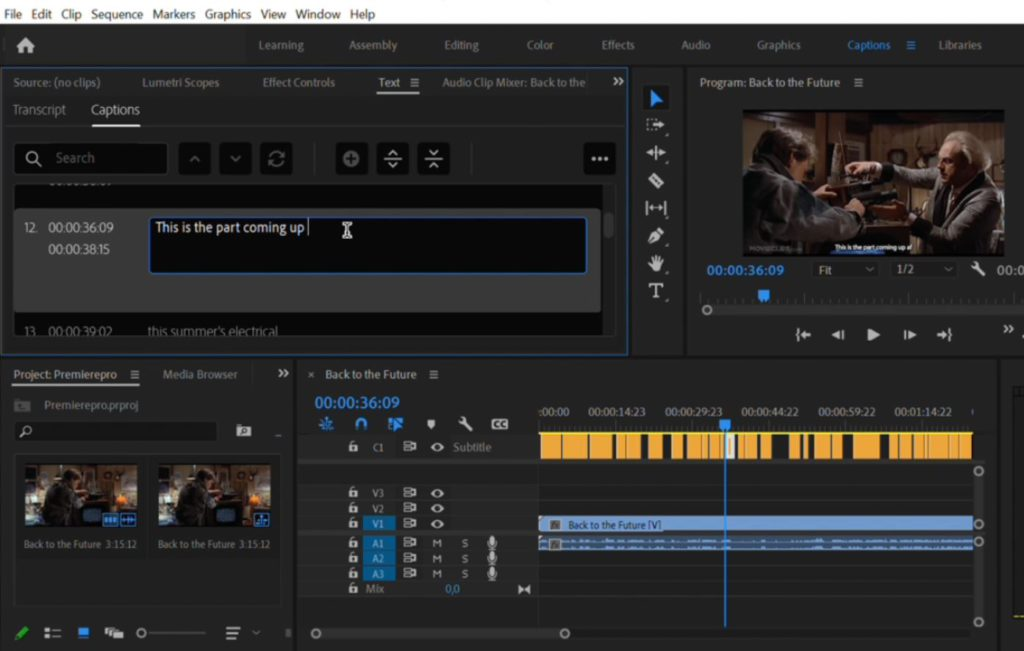Step back one frame
Screen dimensions: 1024x651
[837, 335]
